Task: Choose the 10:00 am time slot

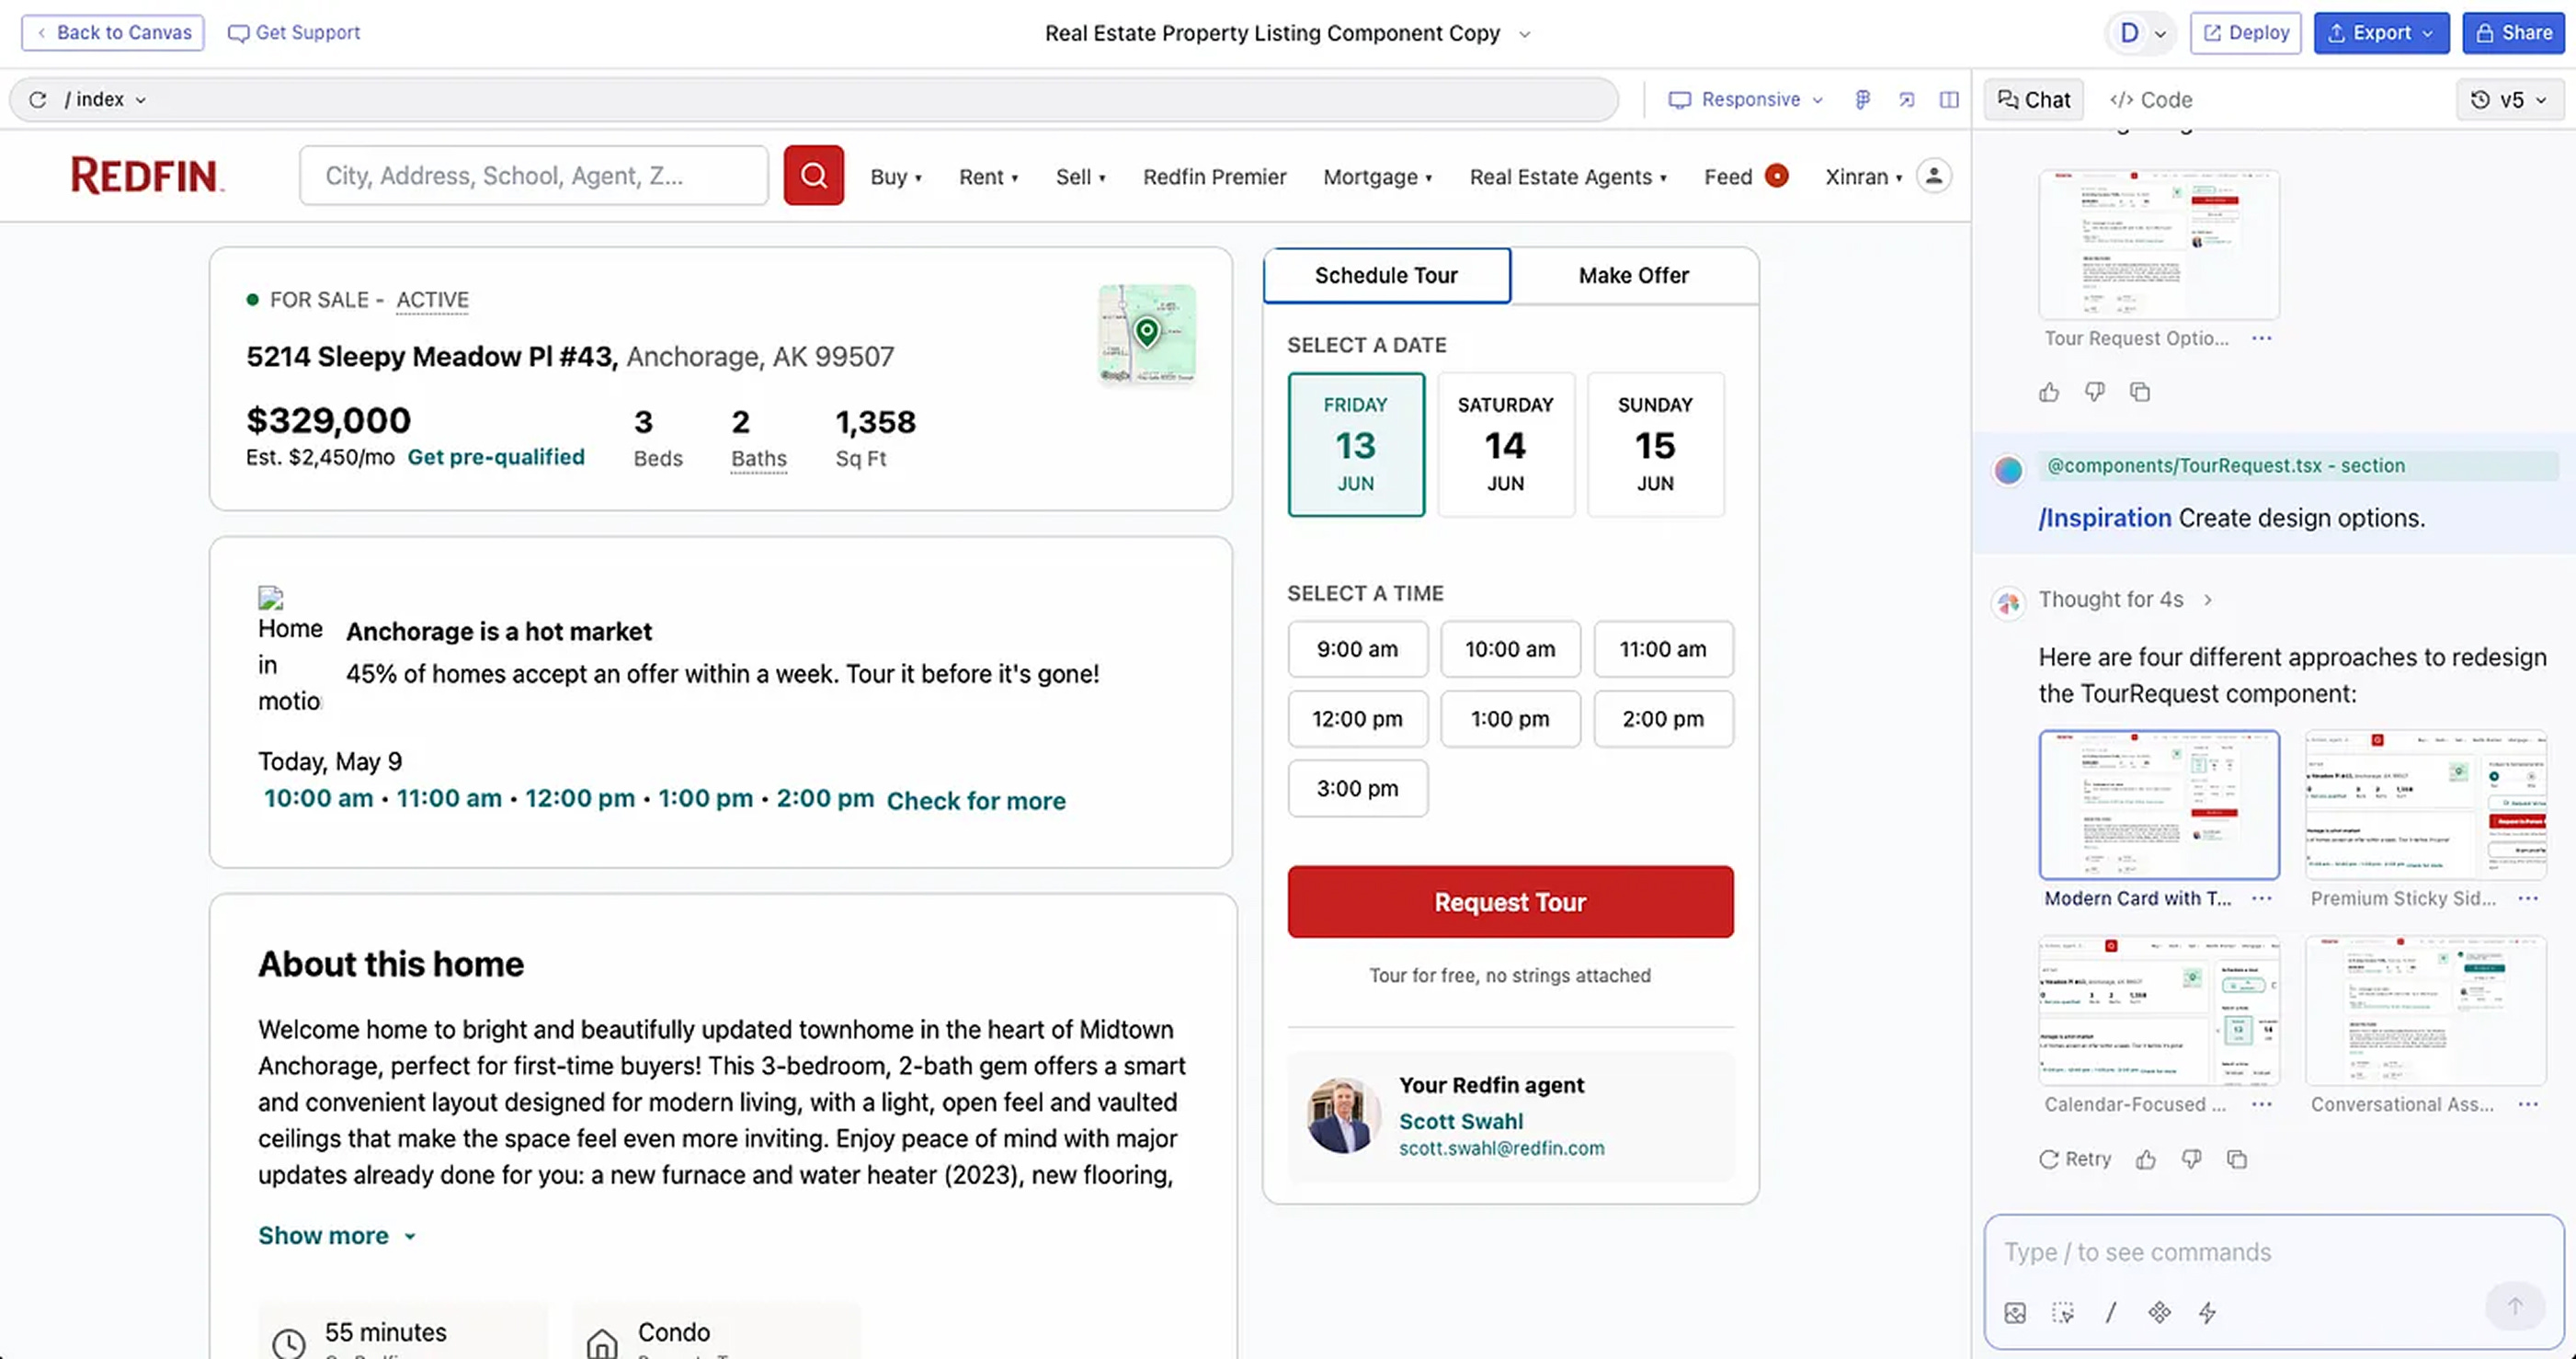Action: pyautogui.click(x=1509, y=649)
